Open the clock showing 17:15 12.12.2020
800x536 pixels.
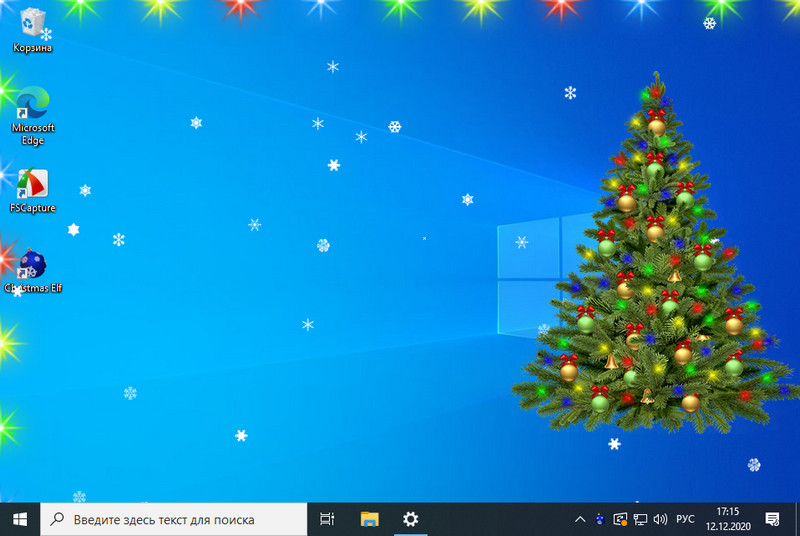(x=728, y=519)
